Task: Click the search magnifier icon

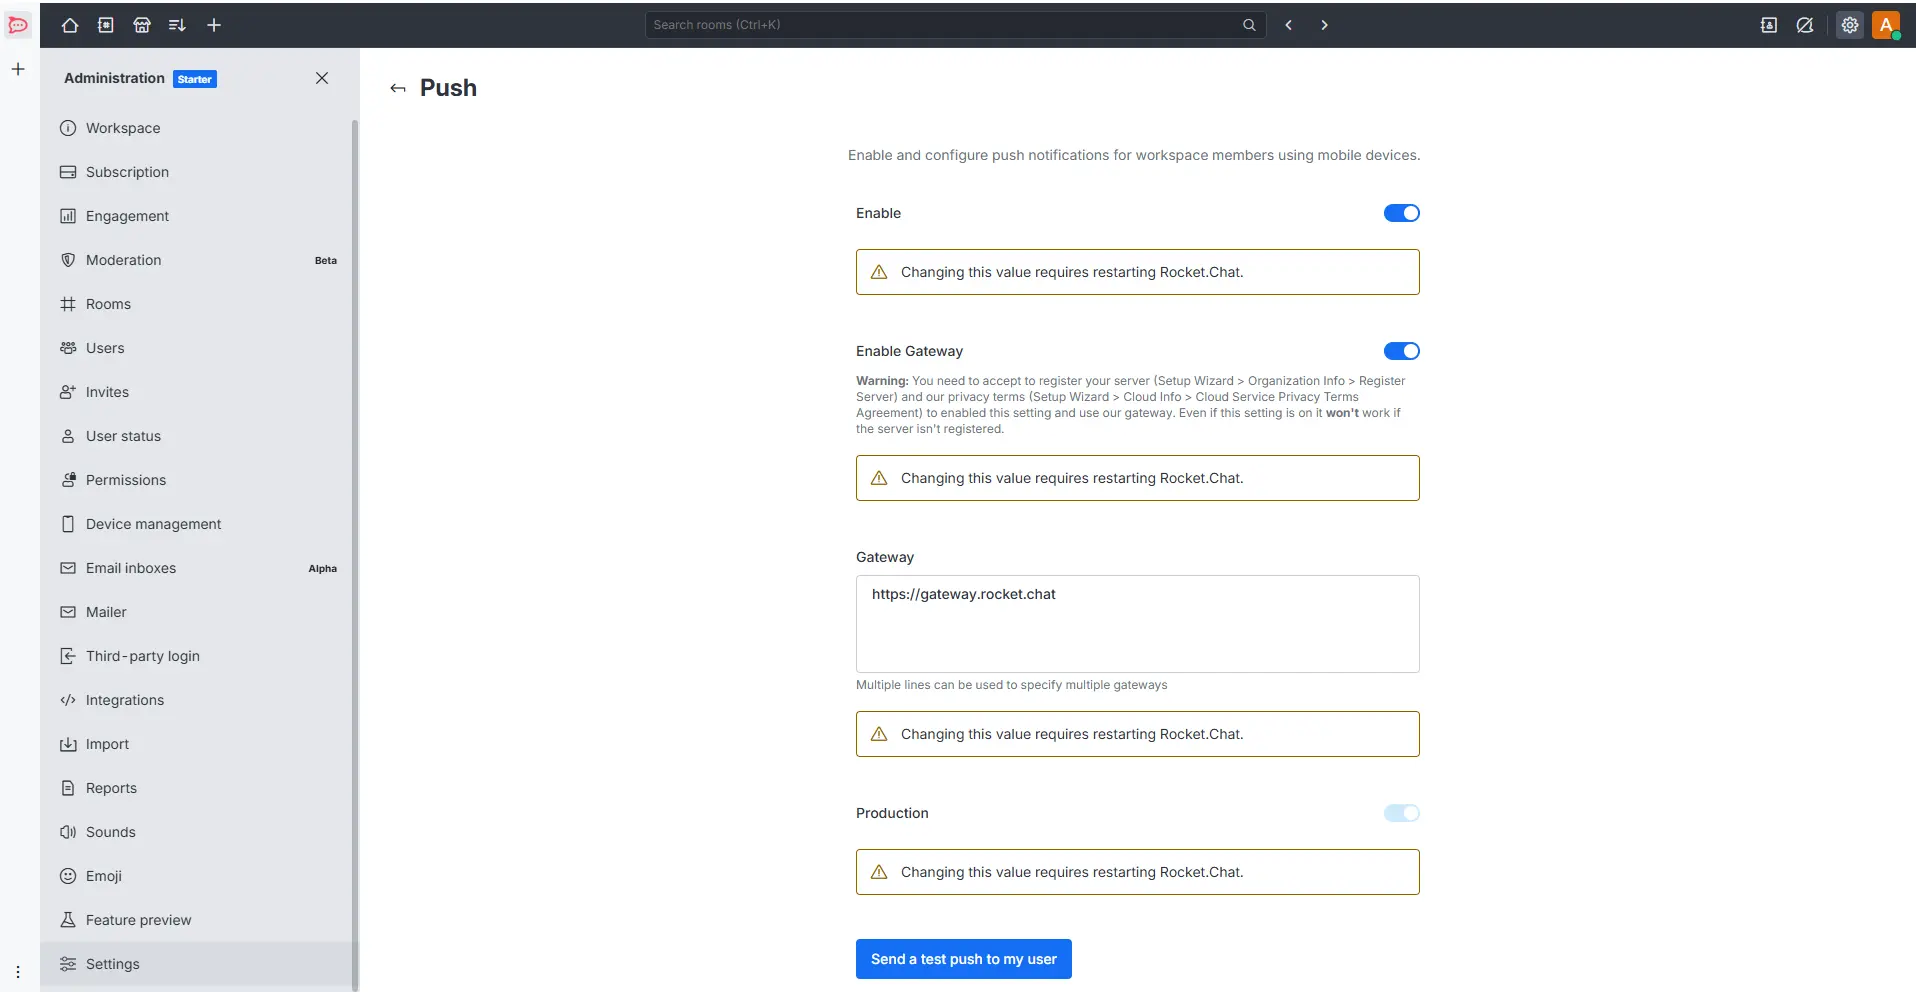Action: coord(1249,25)
